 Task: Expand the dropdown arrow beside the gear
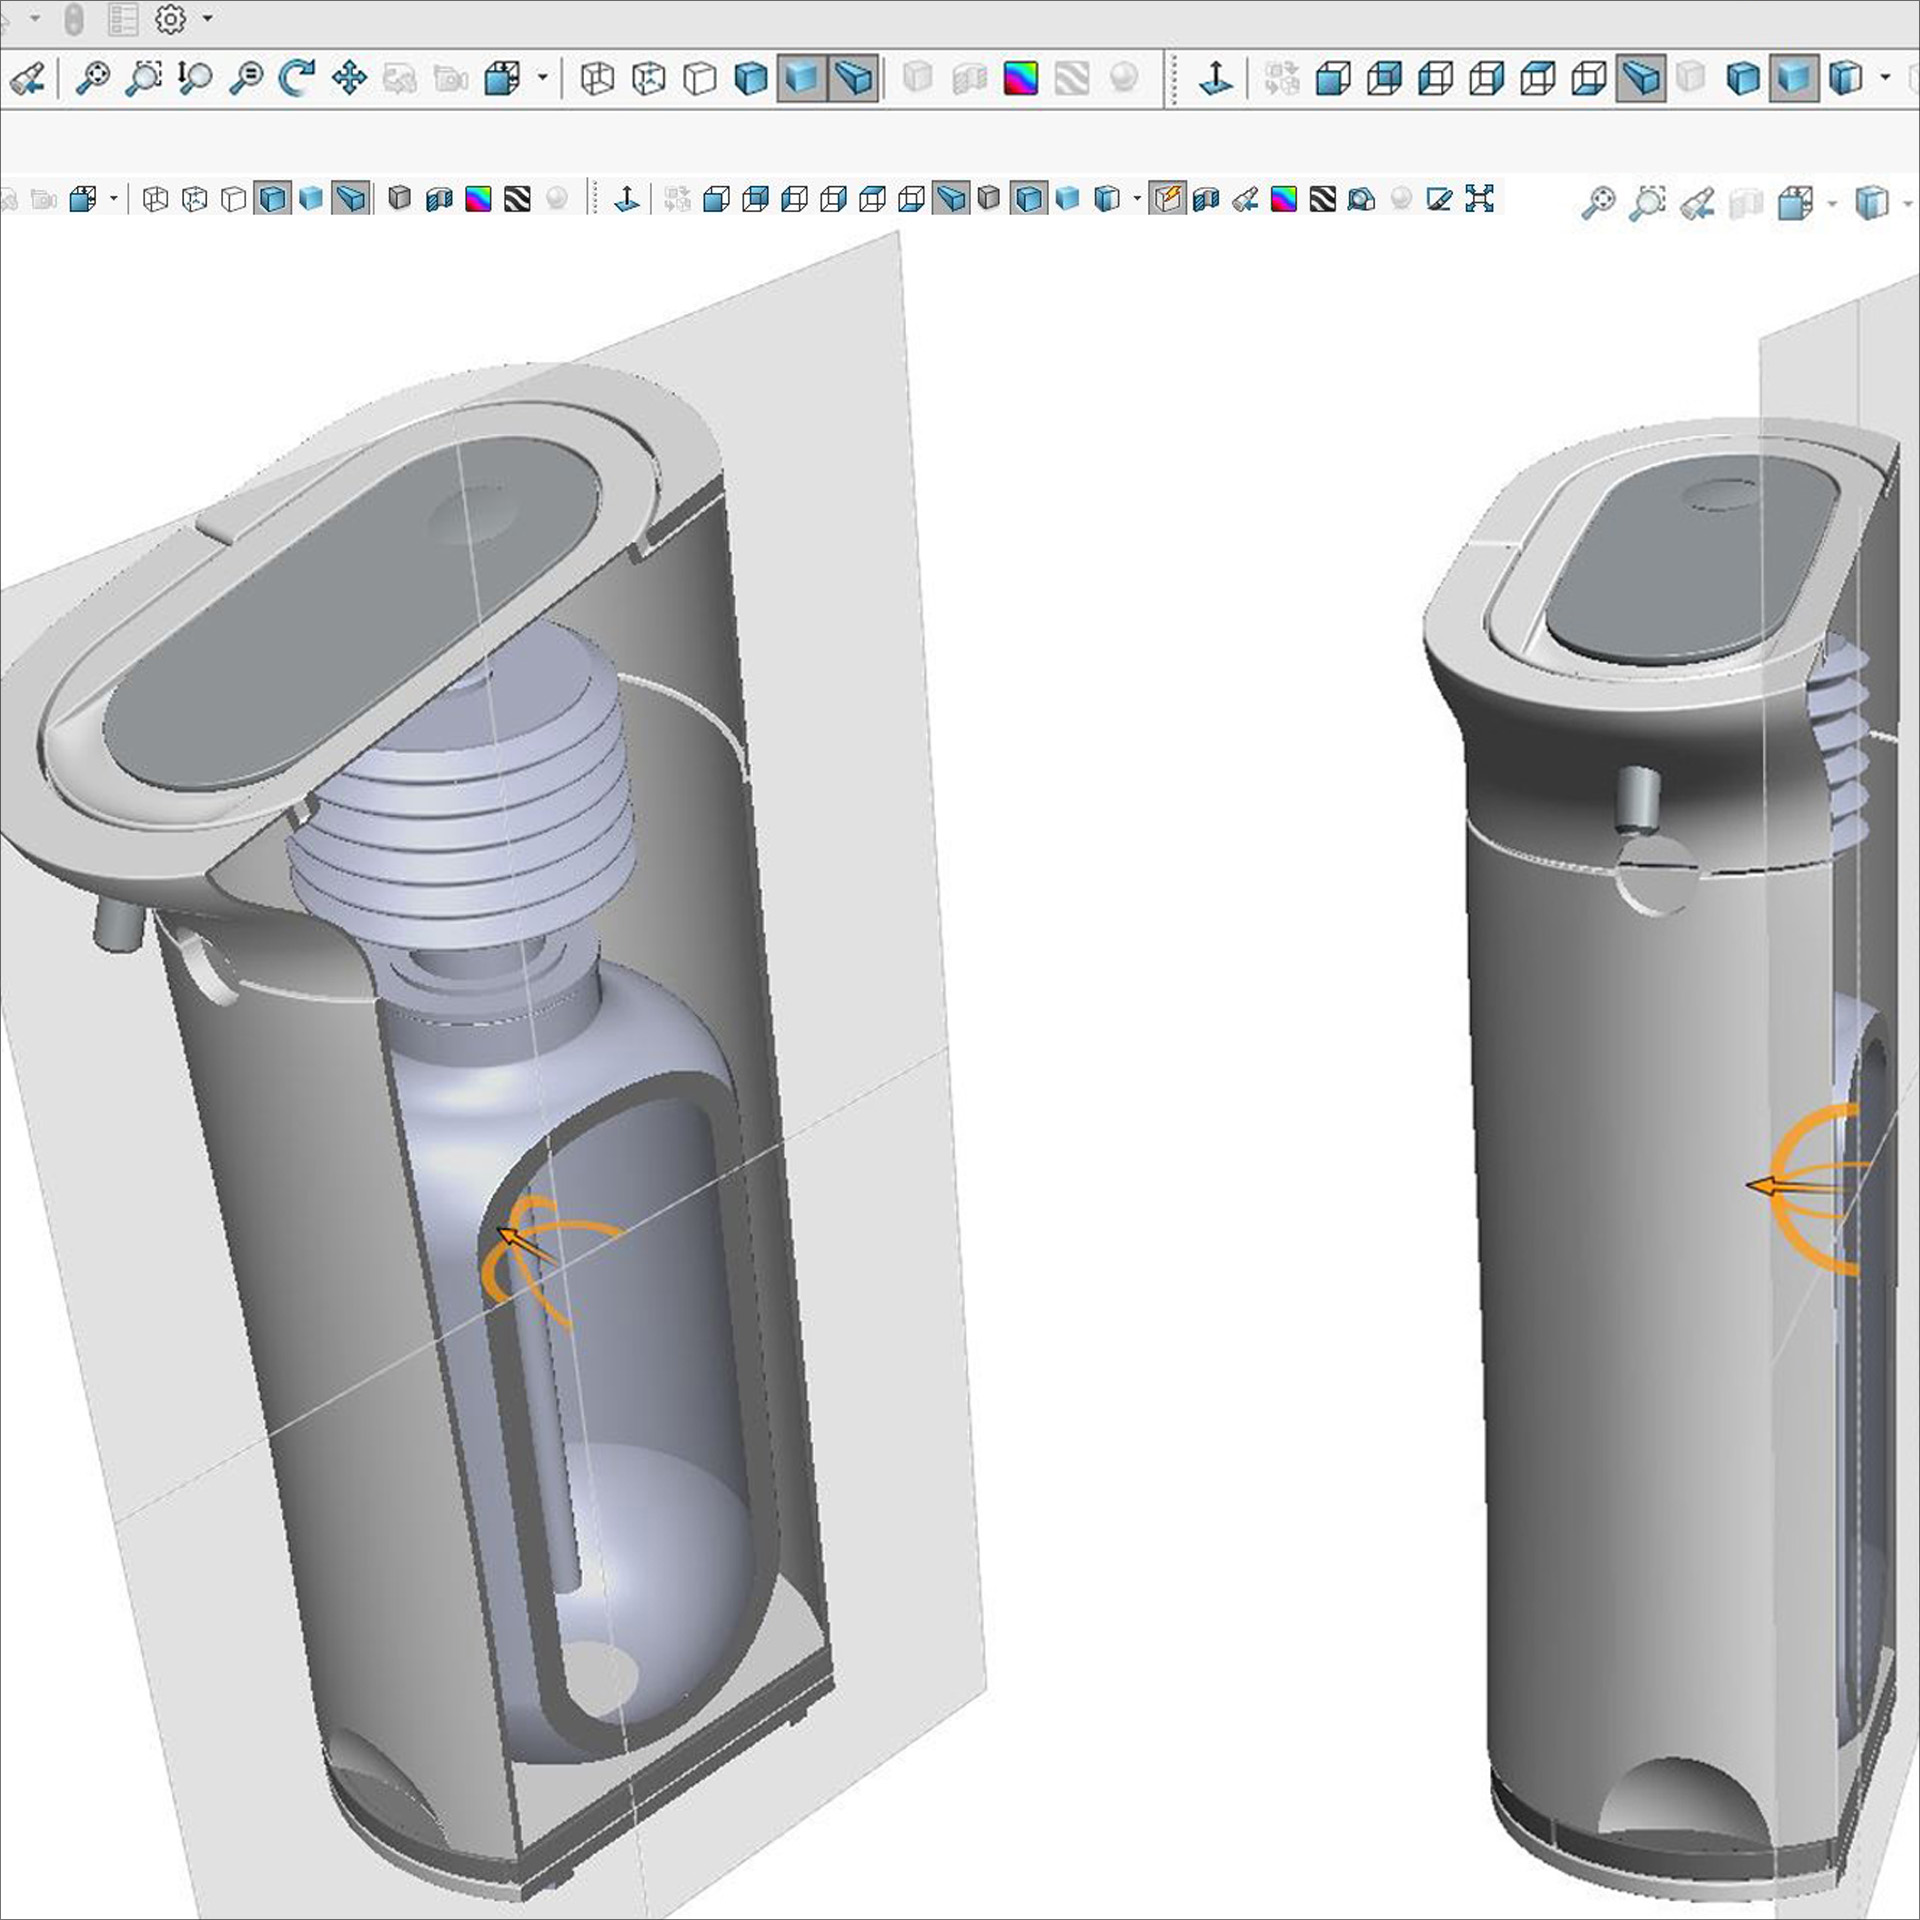207,18
